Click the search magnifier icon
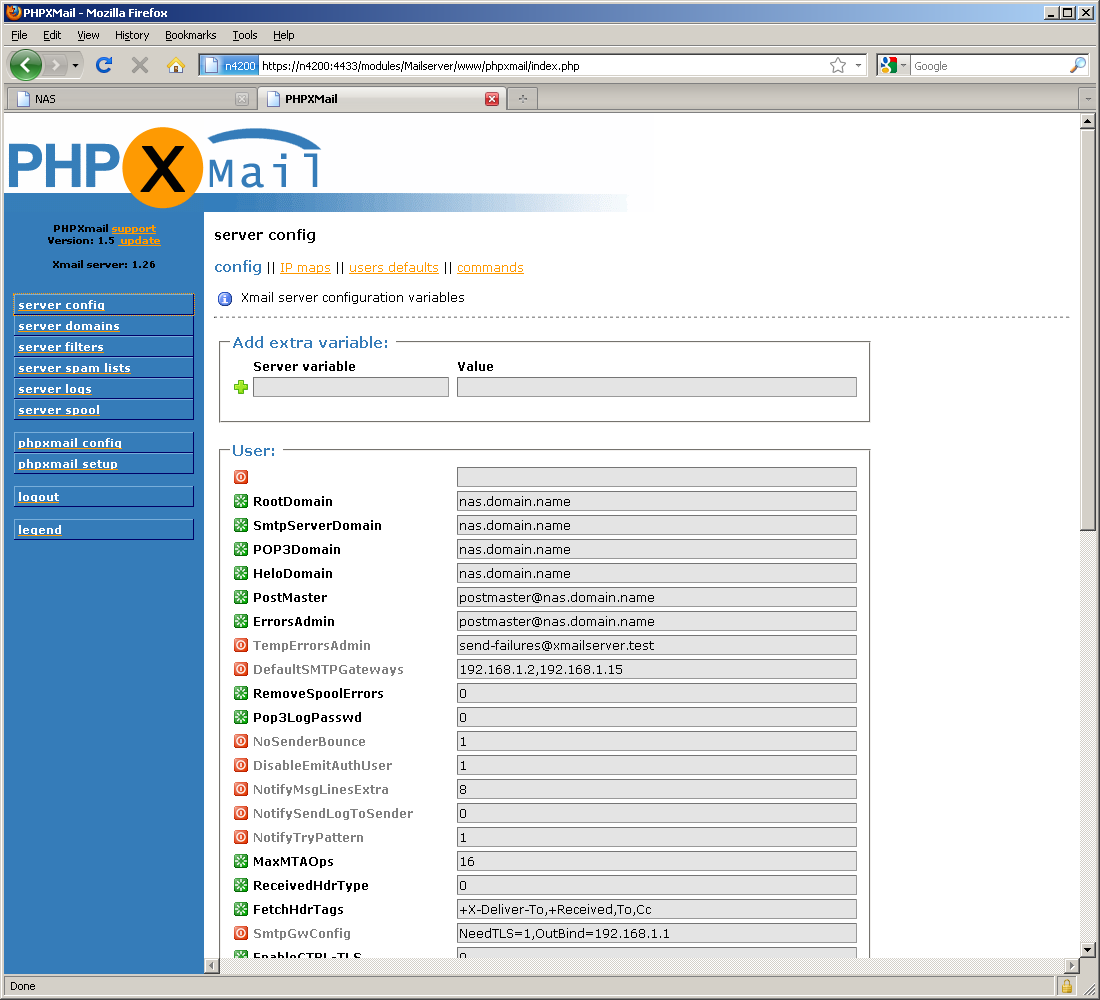1100x1000 pixels. (x=1078, y=65)
